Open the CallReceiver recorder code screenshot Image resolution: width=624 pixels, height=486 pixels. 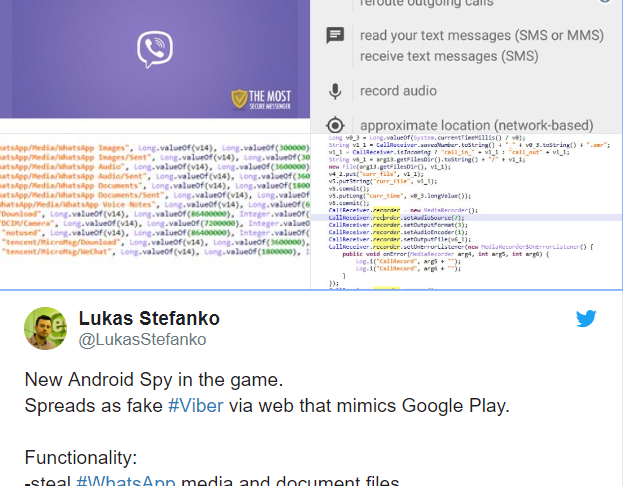pyautogui.click(x=466, y=211)
